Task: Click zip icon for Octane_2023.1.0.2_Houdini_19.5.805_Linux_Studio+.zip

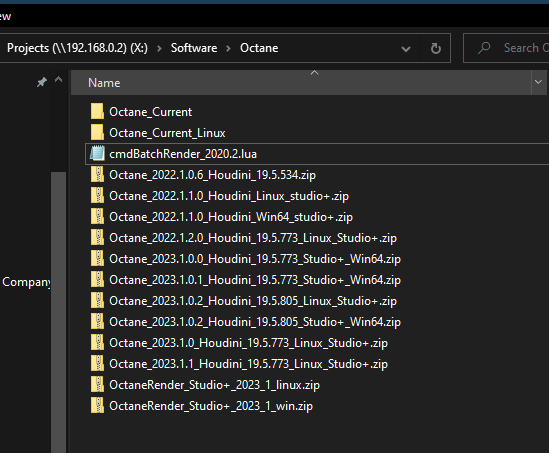Action: pyautogui.click(x=97, y=301)
